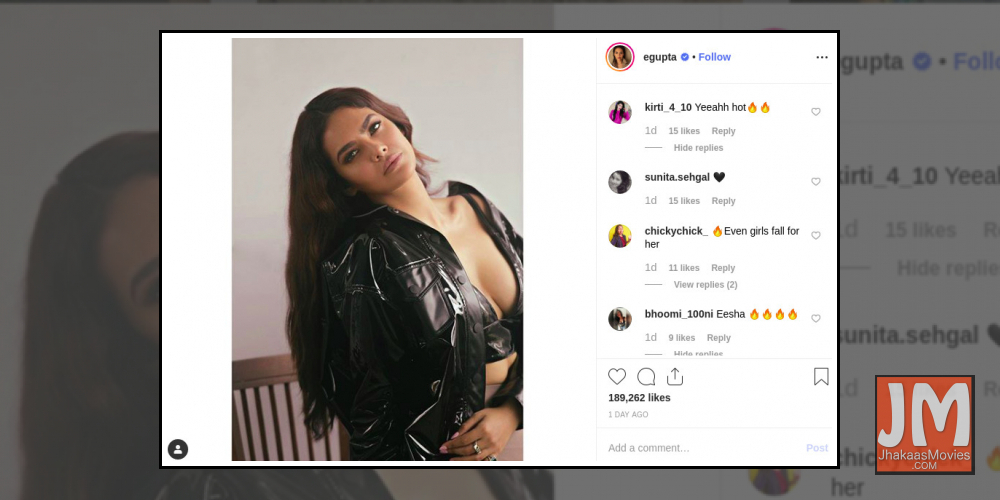View the 189,262 likes list
This screenshot has width=1000, height=500.
click(x=639, y=397)
